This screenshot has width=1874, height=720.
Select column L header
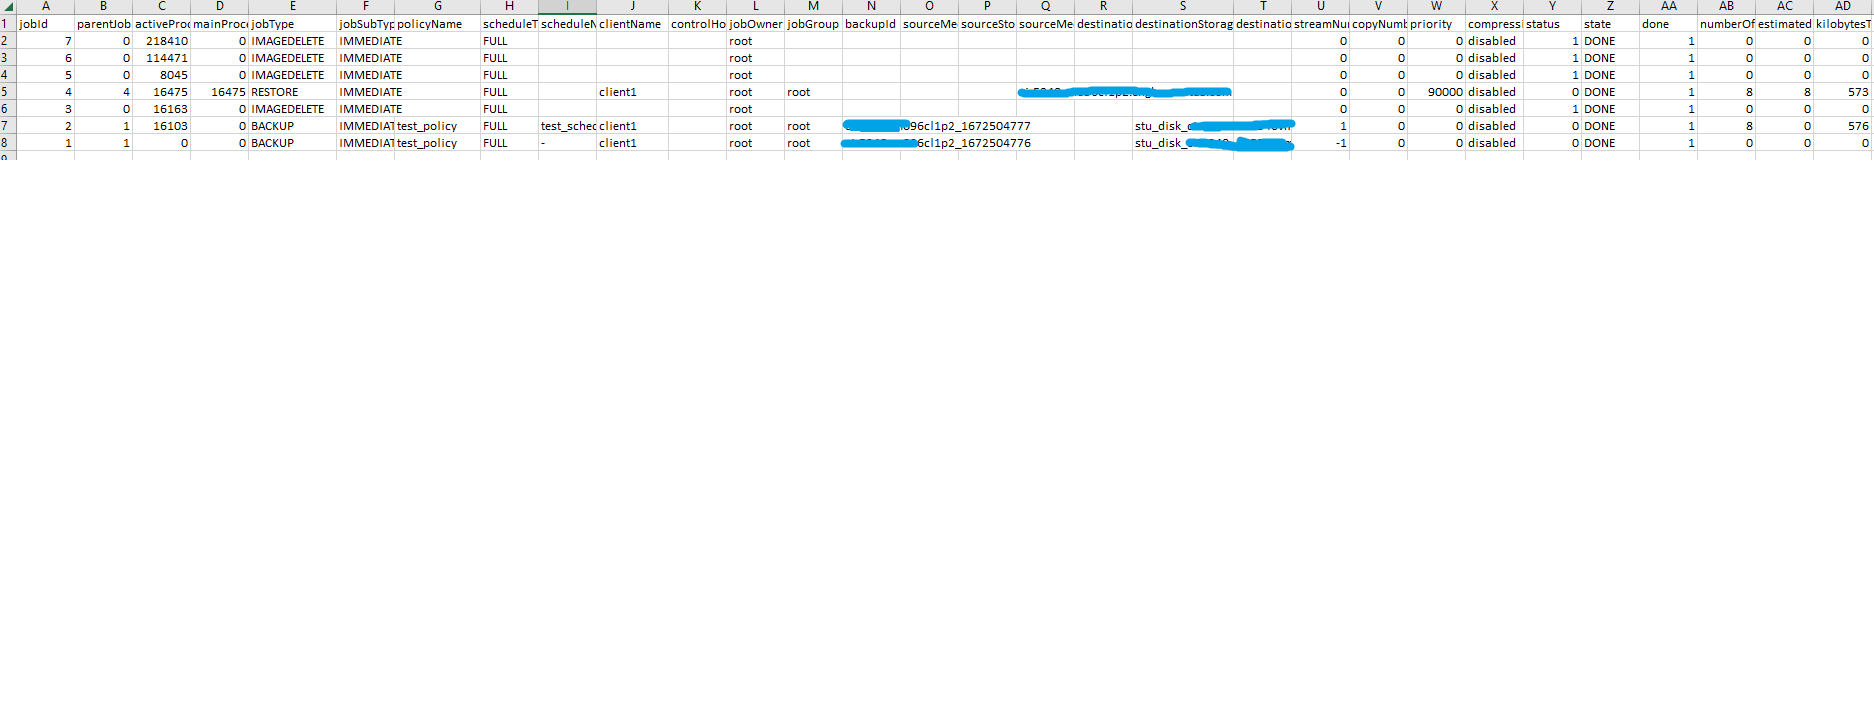(x=756, y=6)
